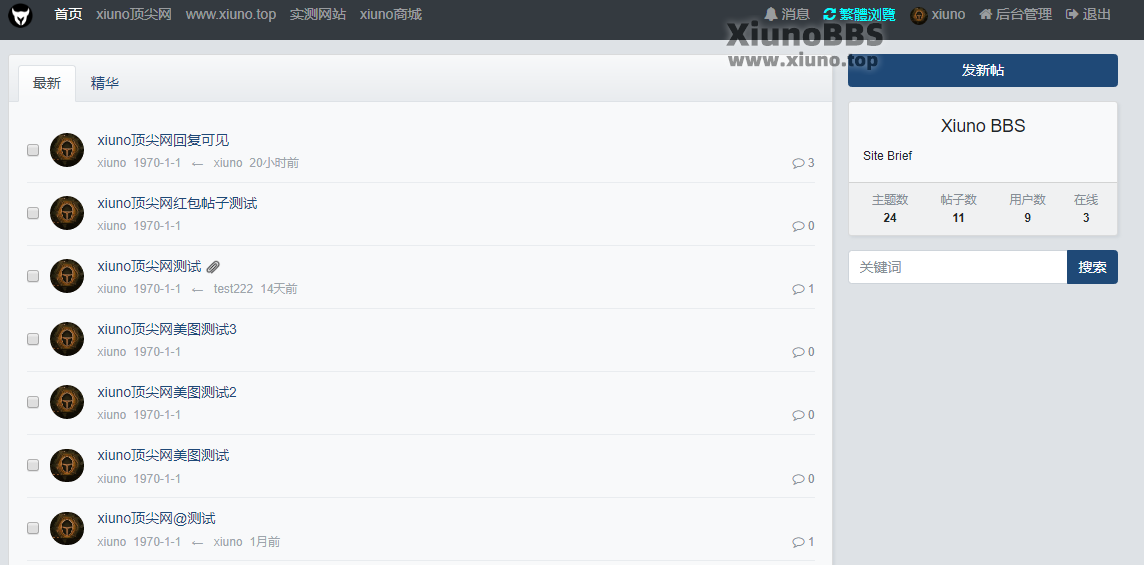This screenshot has width=1144, height=565.
Task: Focus the 关键词 search field
Action: coord(957,267)
